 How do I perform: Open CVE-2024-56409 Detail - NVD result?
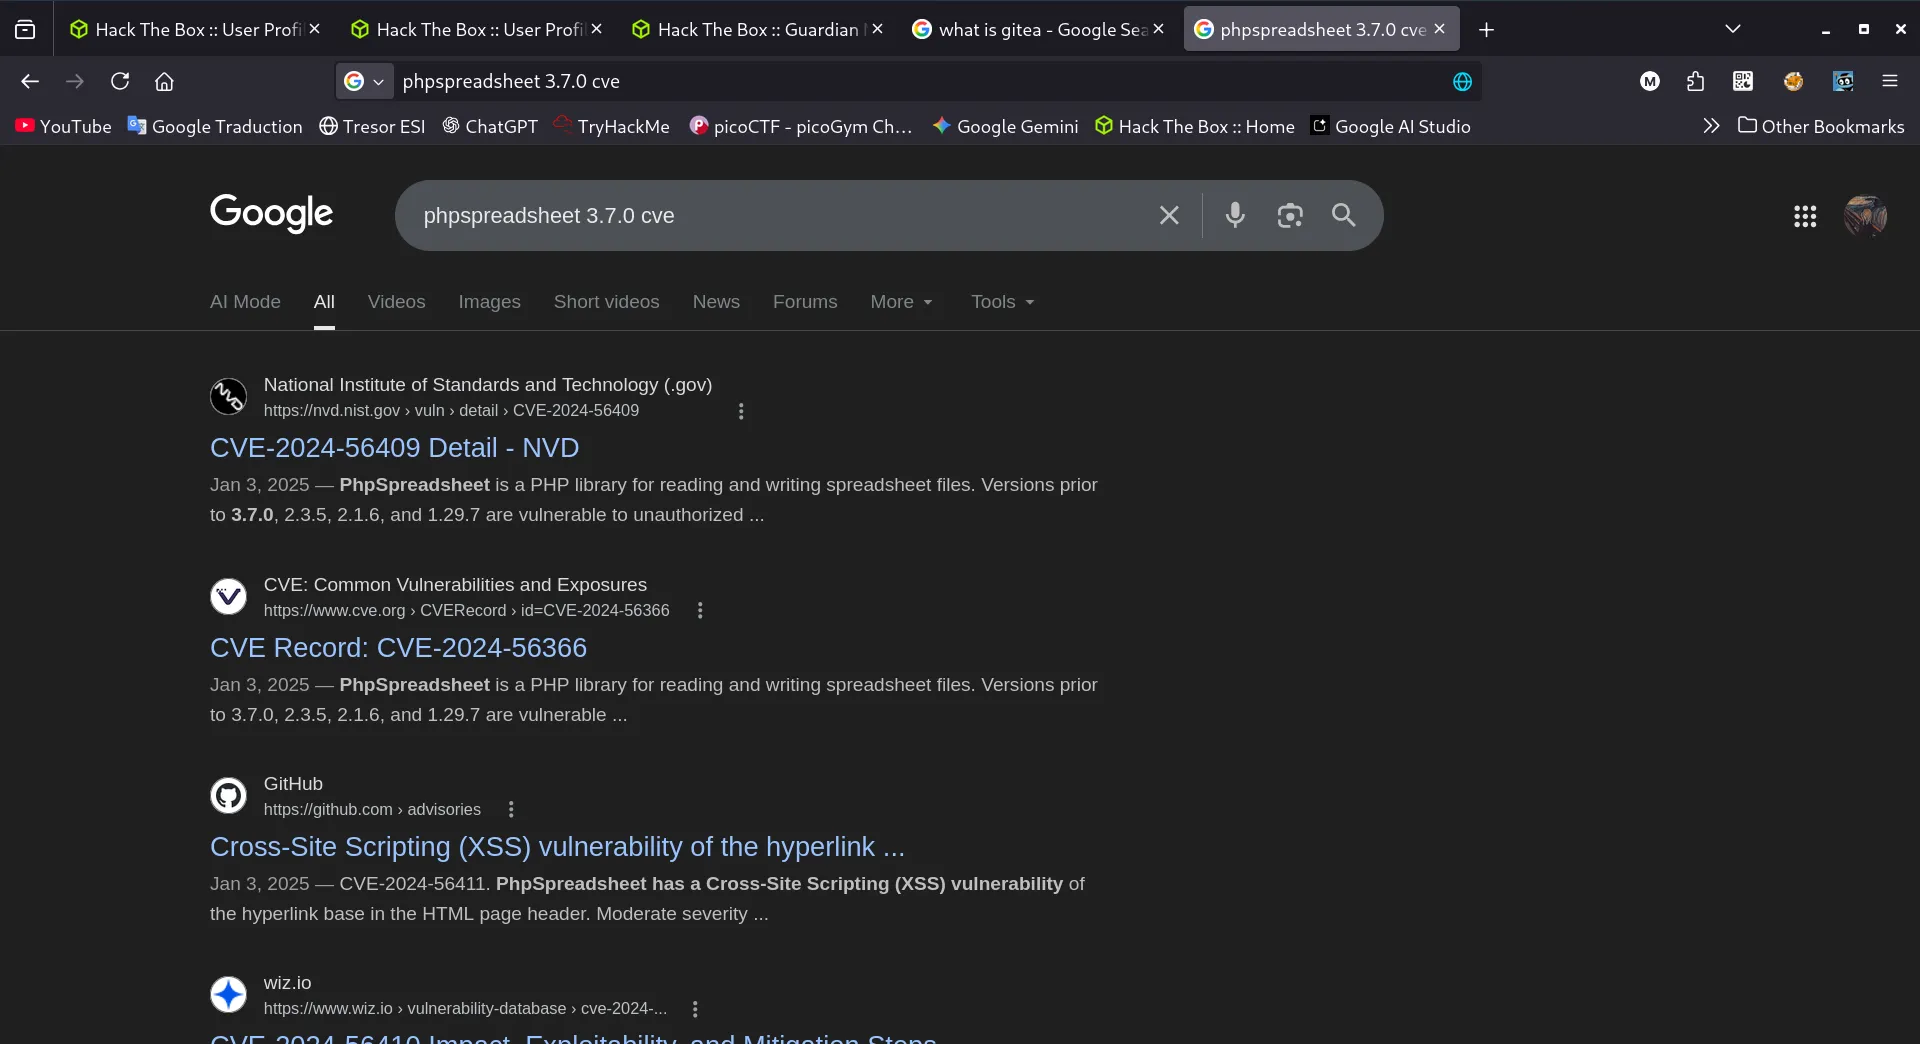(394, 448)
